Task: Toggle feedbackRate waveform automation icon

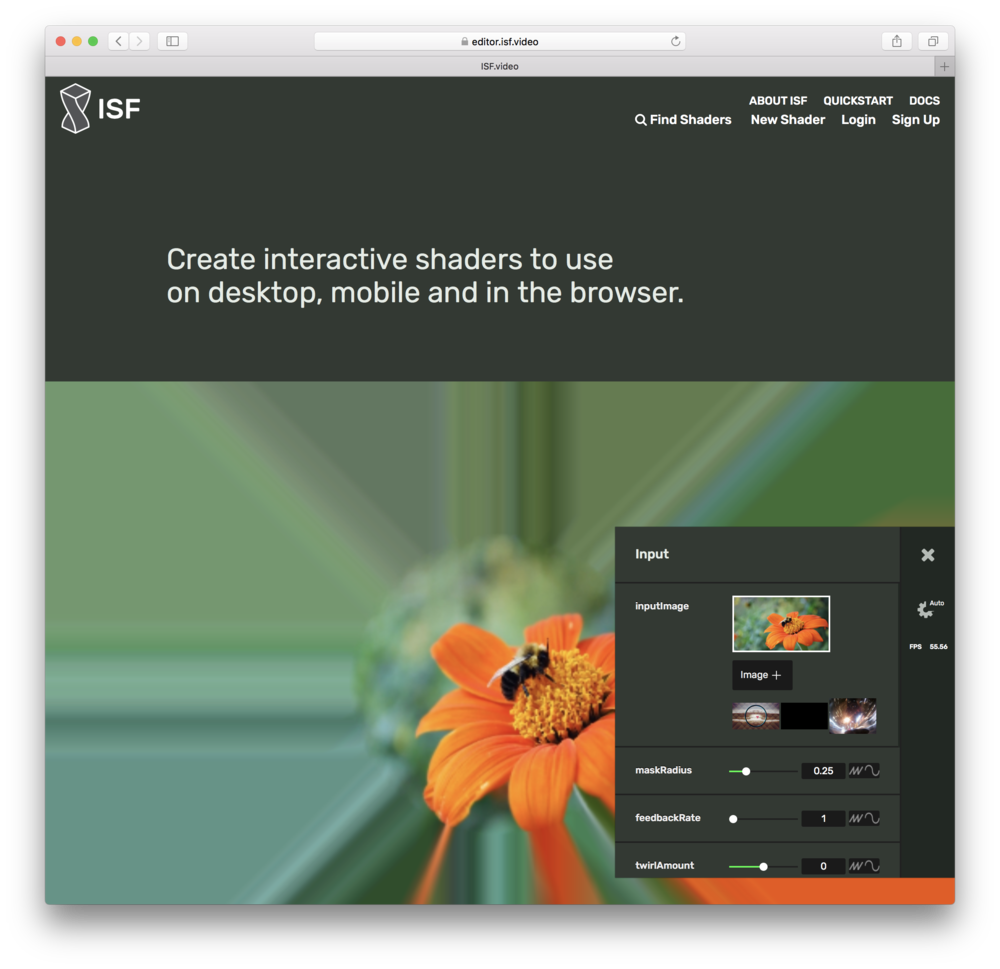Action: click(x=864, y=818)
